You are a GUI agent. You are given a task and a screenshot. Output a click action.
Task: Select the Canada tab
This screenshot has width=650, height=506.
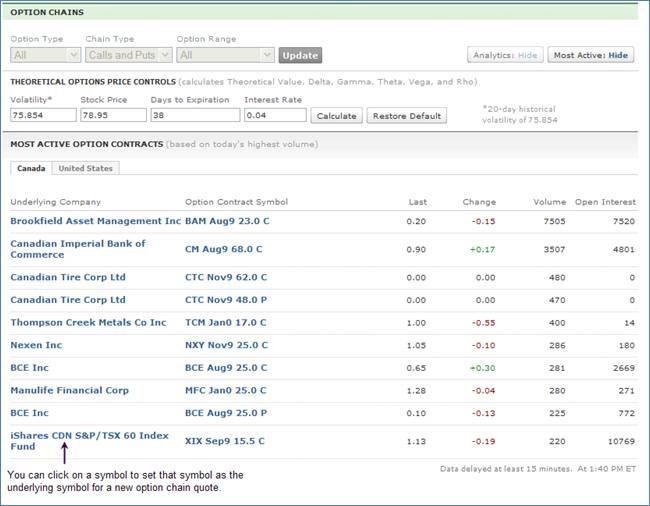tap(31, 168)
